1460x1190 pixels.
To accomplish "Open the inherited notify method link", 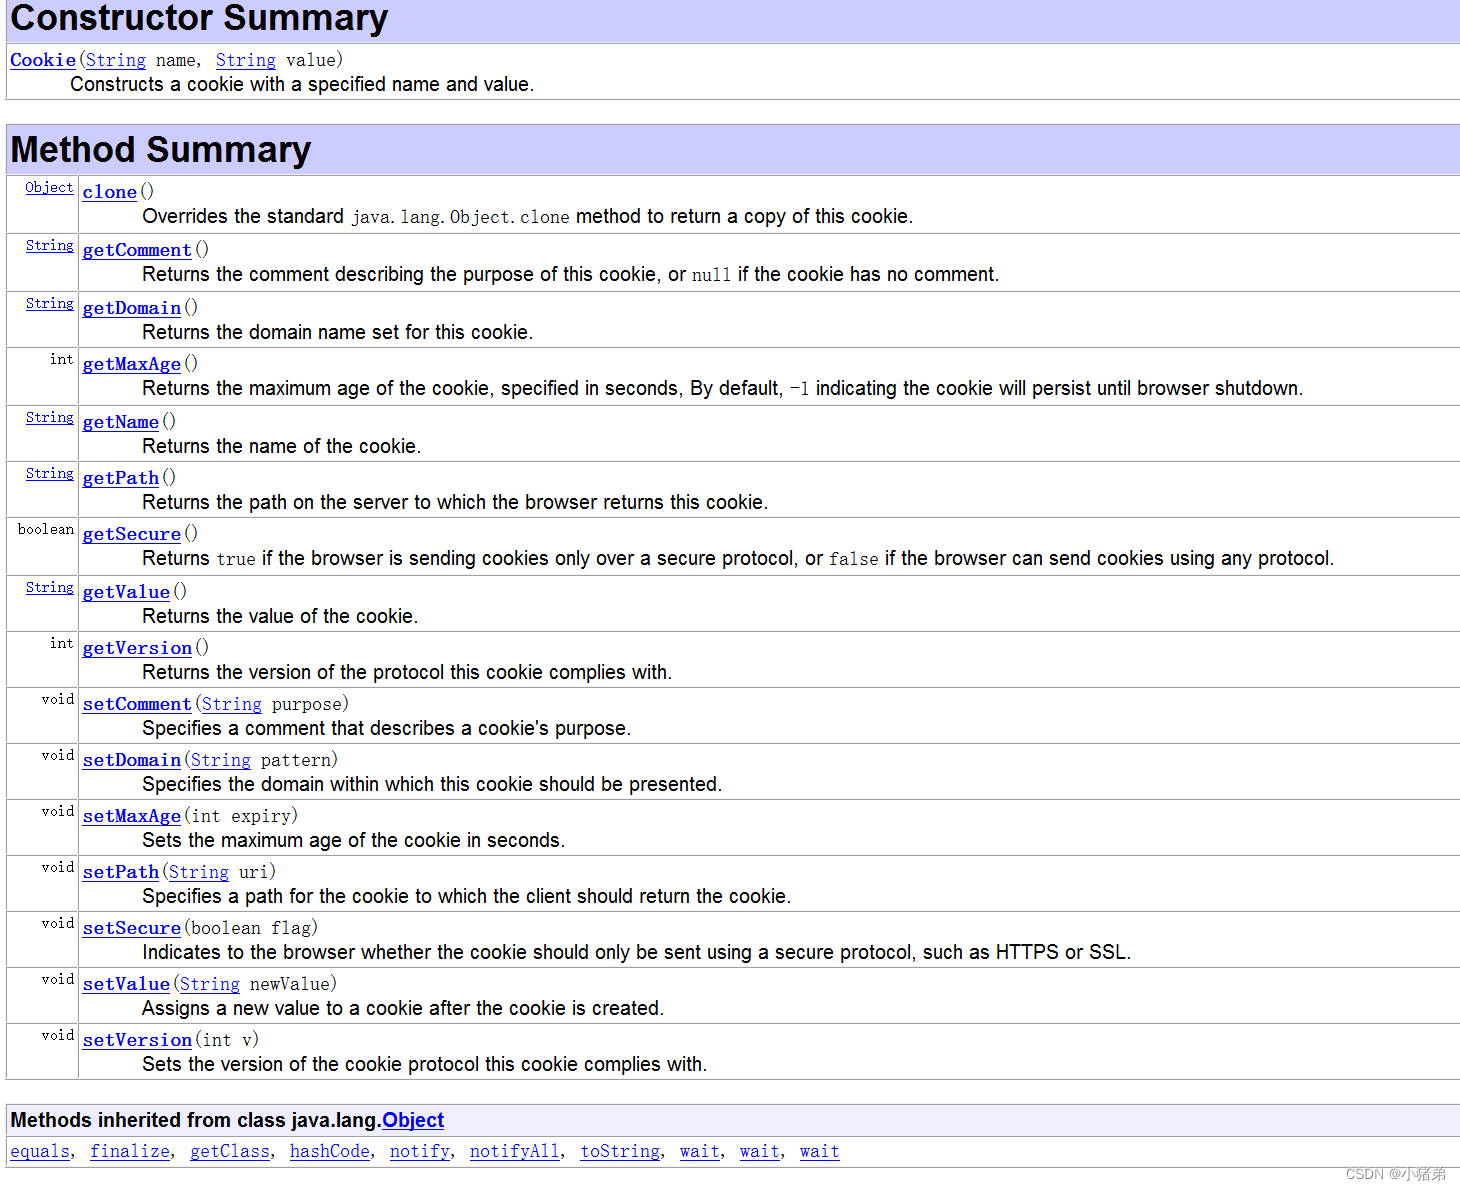I will (x=420, y=1151).
